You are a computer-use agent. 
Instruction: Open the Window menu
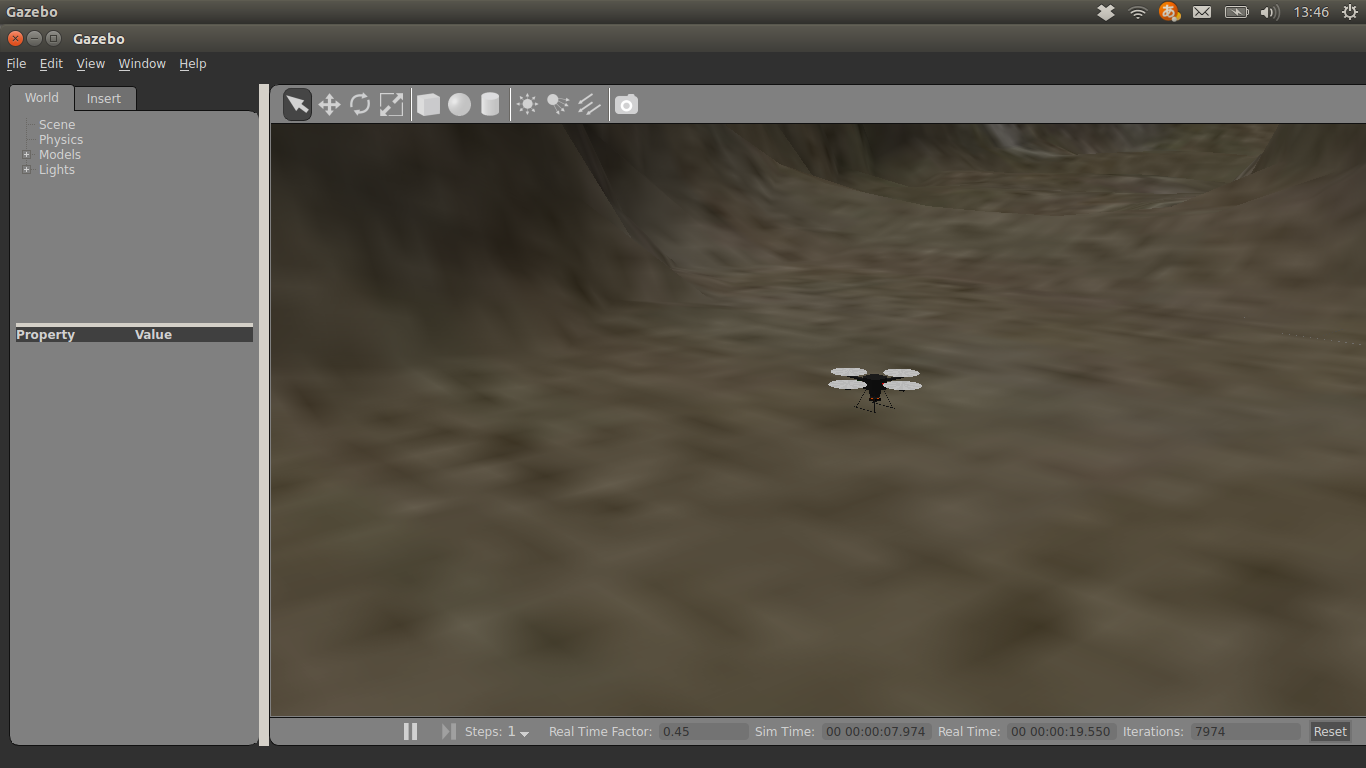point(142,63)
